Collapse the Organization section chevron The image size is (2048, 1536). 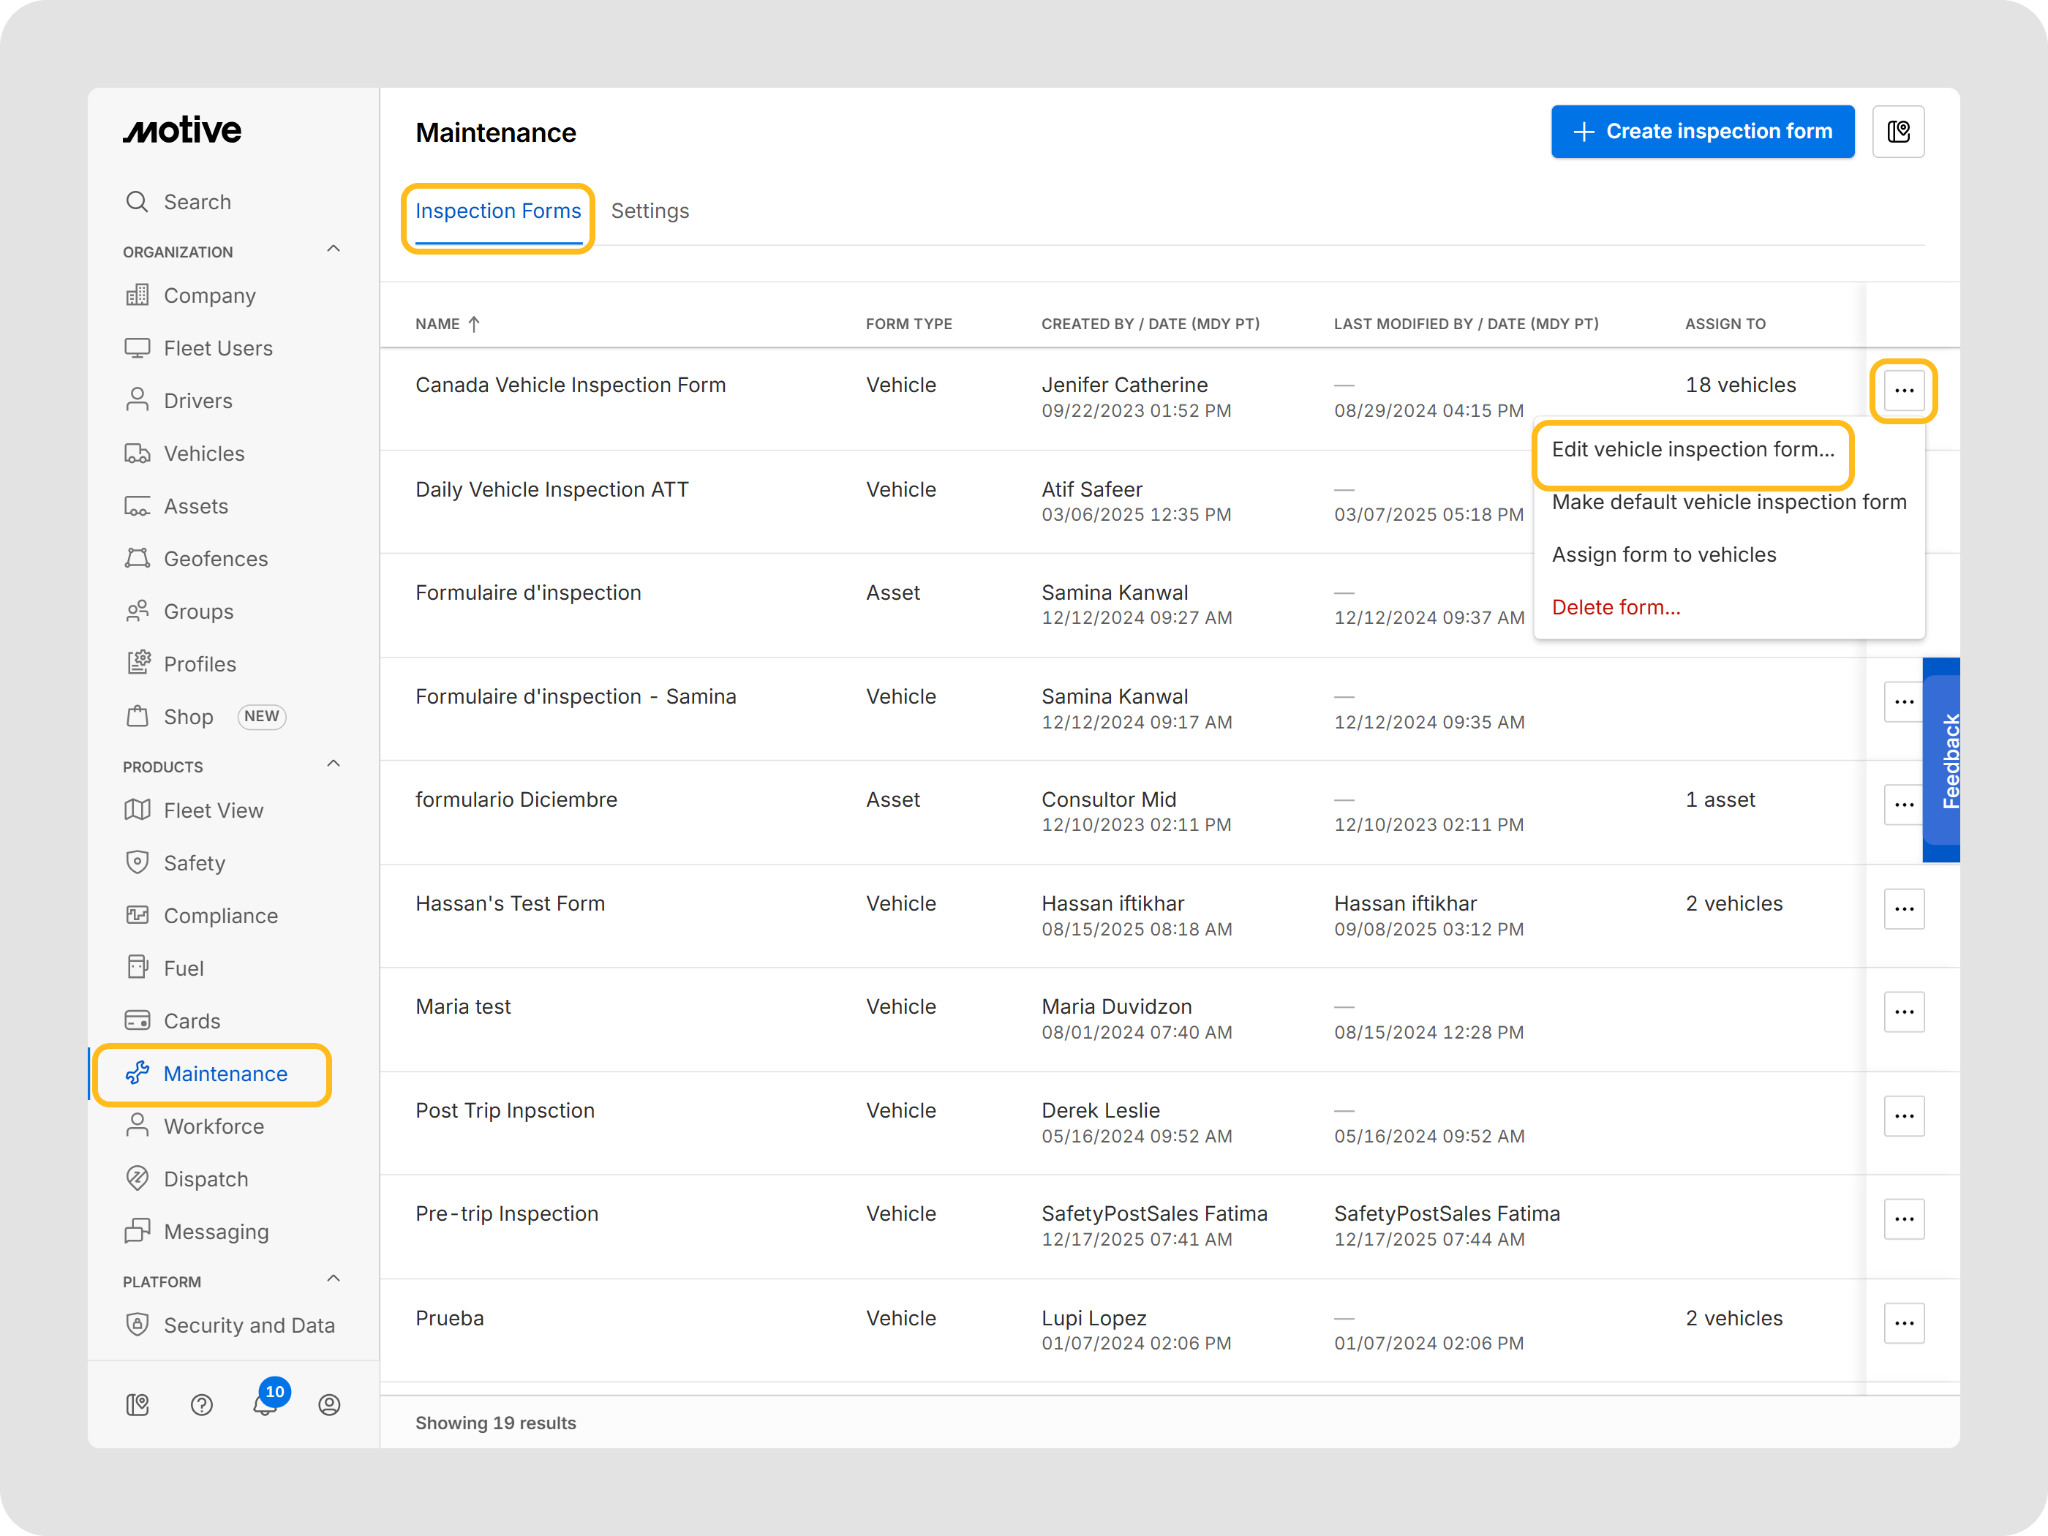click(x=334, y=249)
